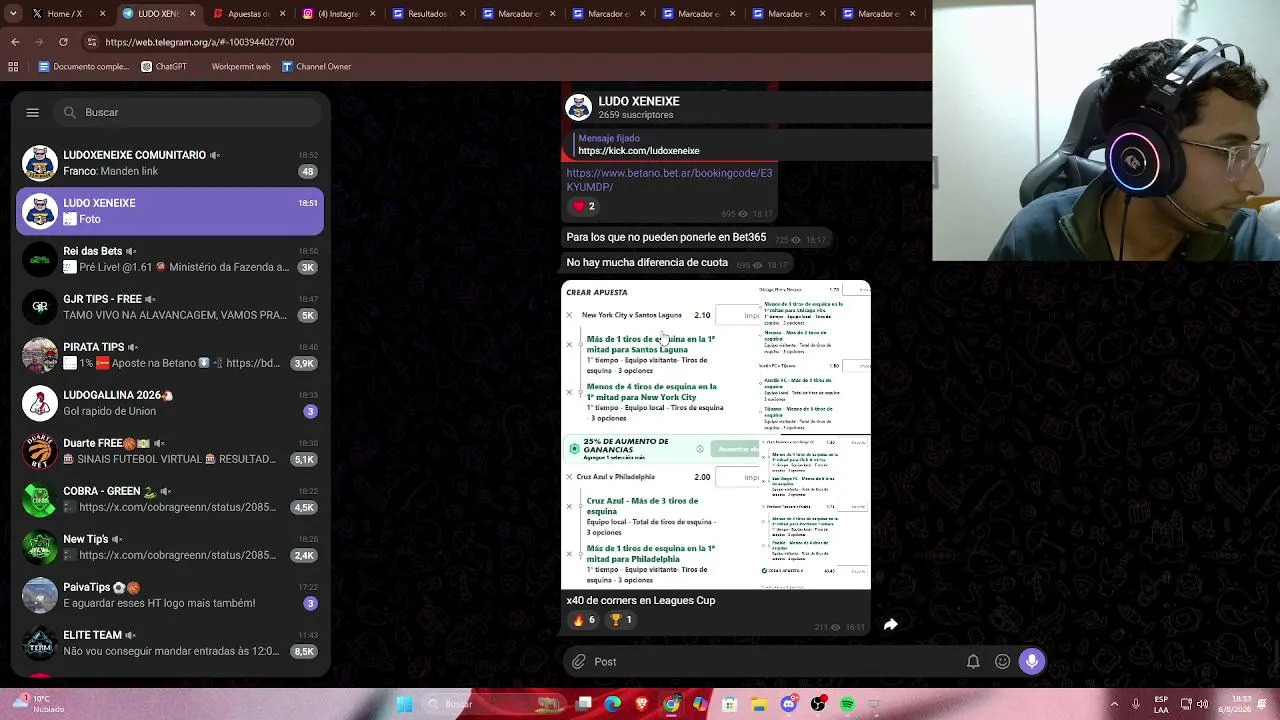Focus the Post message input
Viewport: 1280px width, 720px height.
click(x=775, y=662)
